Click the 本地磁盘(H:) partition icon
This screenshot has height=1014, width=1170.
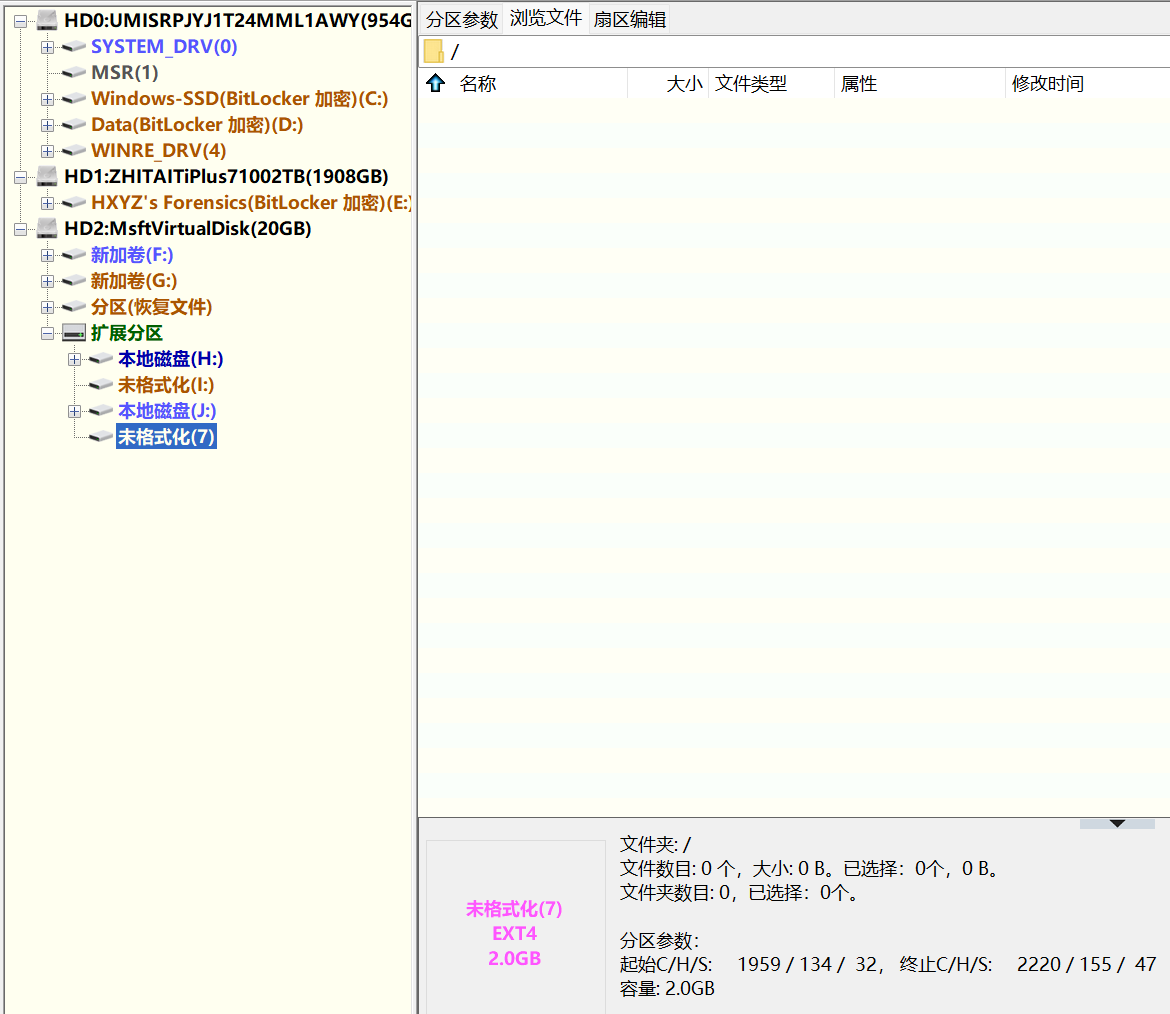(x=101, y=360)
